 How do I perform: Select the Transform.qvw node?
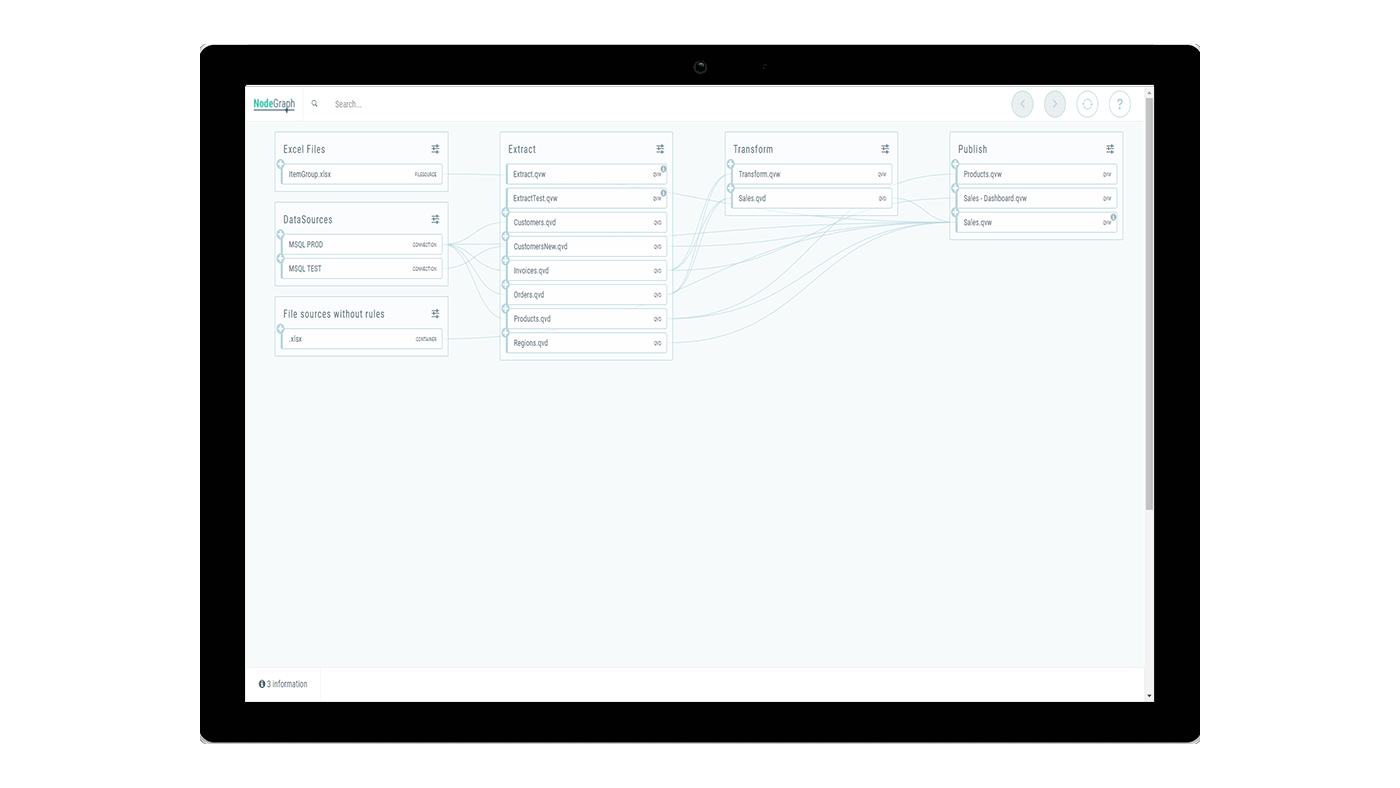(811, 174)
